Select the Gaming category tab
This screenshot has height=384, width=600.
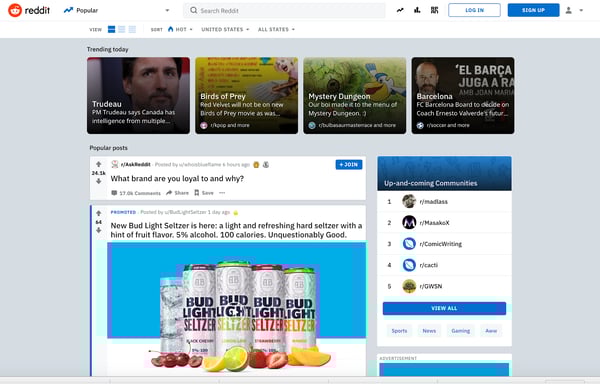pos(461,331)
